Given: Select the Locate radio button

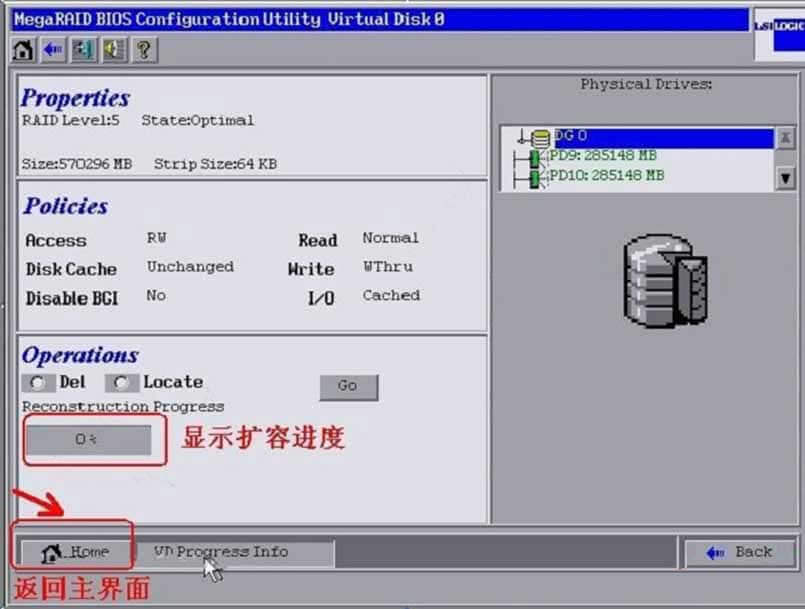Looking at the screenshot, I should pyautogui.click(x=121, y=382).
